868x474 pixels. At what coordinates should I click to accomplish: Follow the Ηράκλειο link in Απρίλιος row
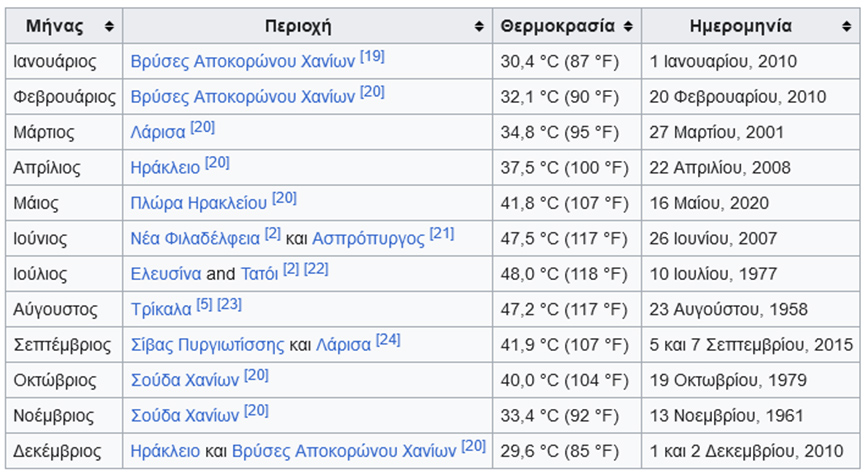[x=165, y=167]
